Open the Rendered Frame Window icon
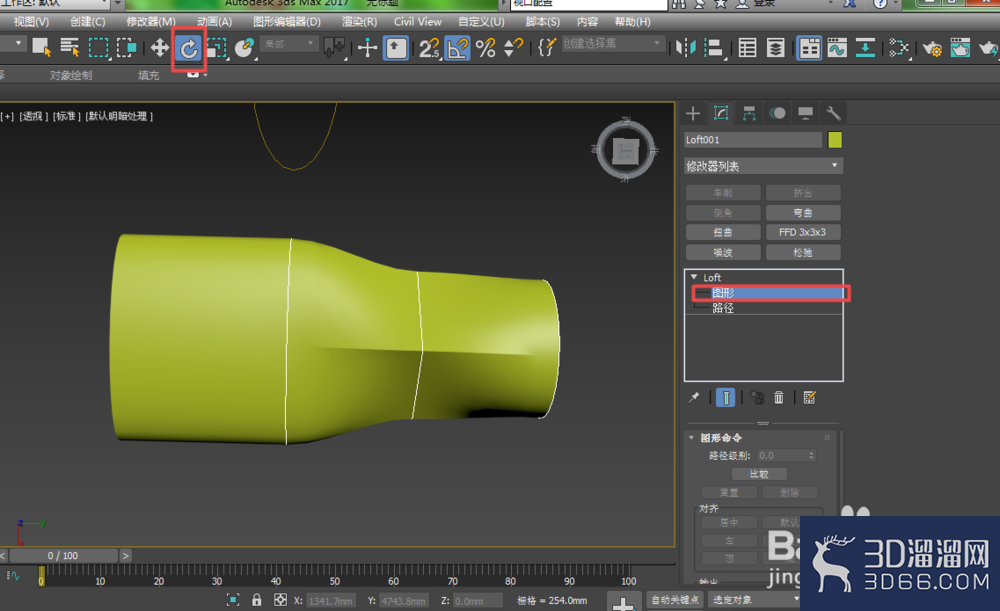1000x611 pixels. tap(960, 48)
